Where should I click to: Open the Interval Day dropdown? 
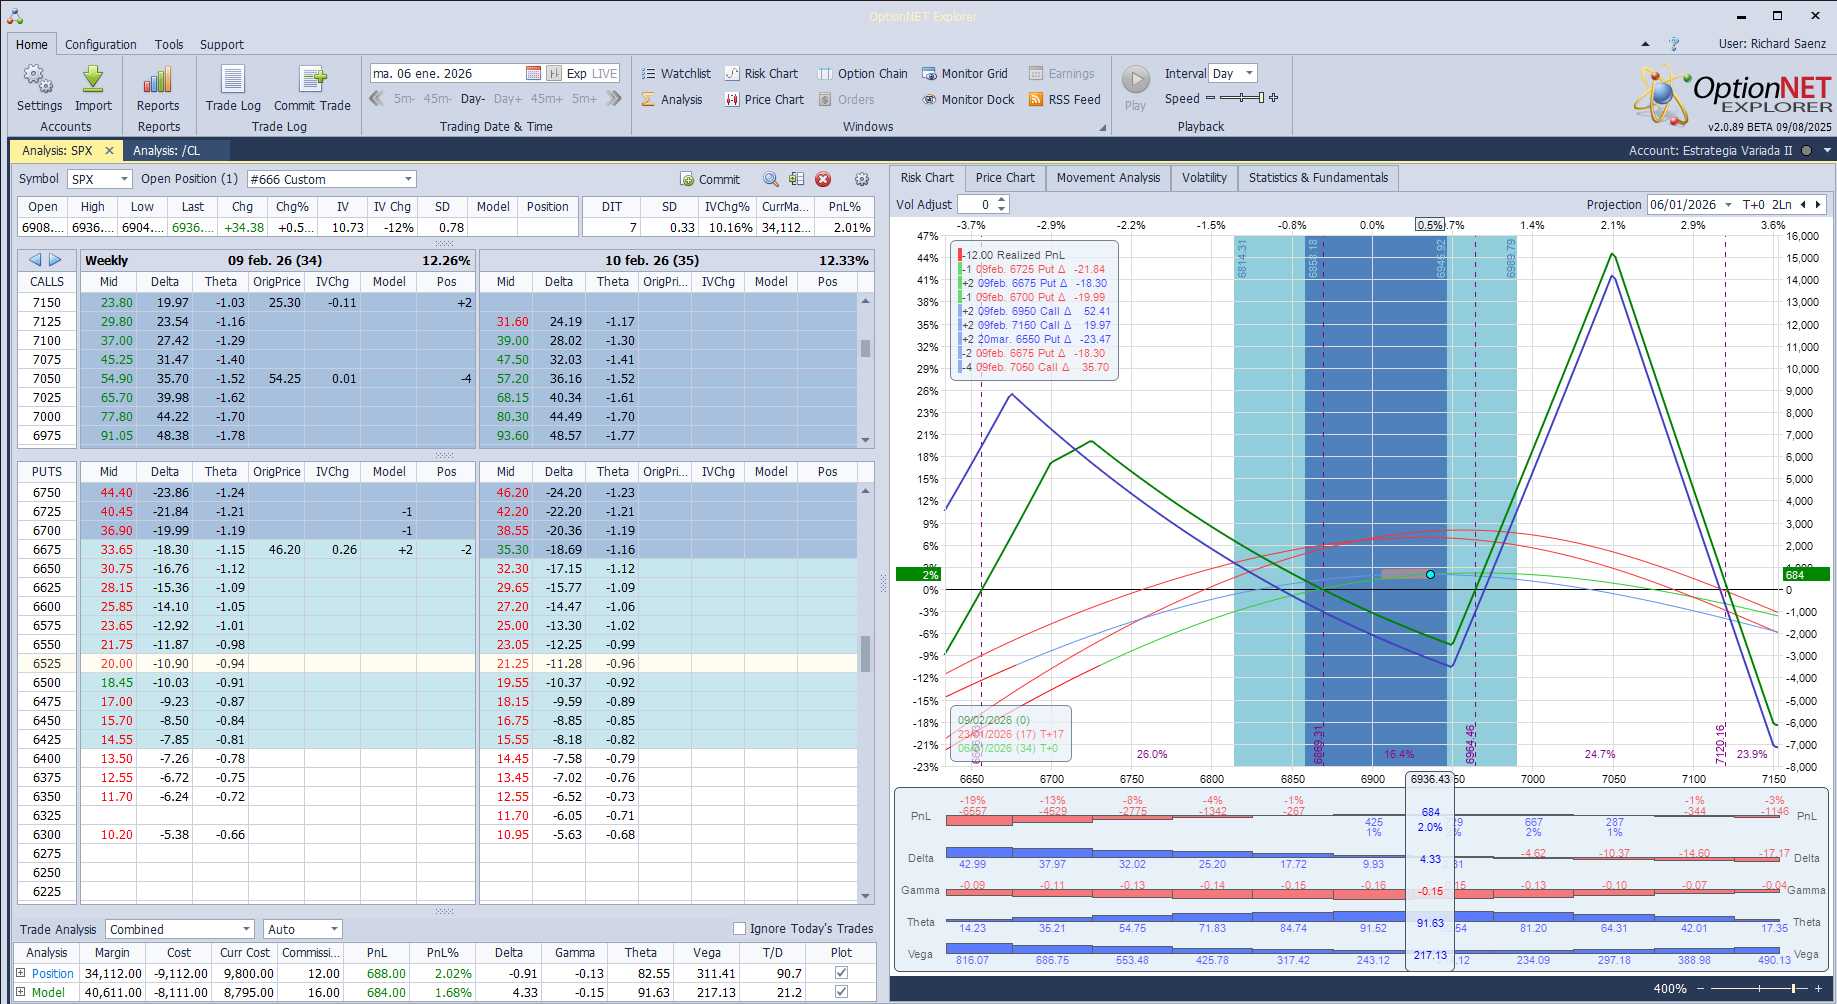point(1249,73)
